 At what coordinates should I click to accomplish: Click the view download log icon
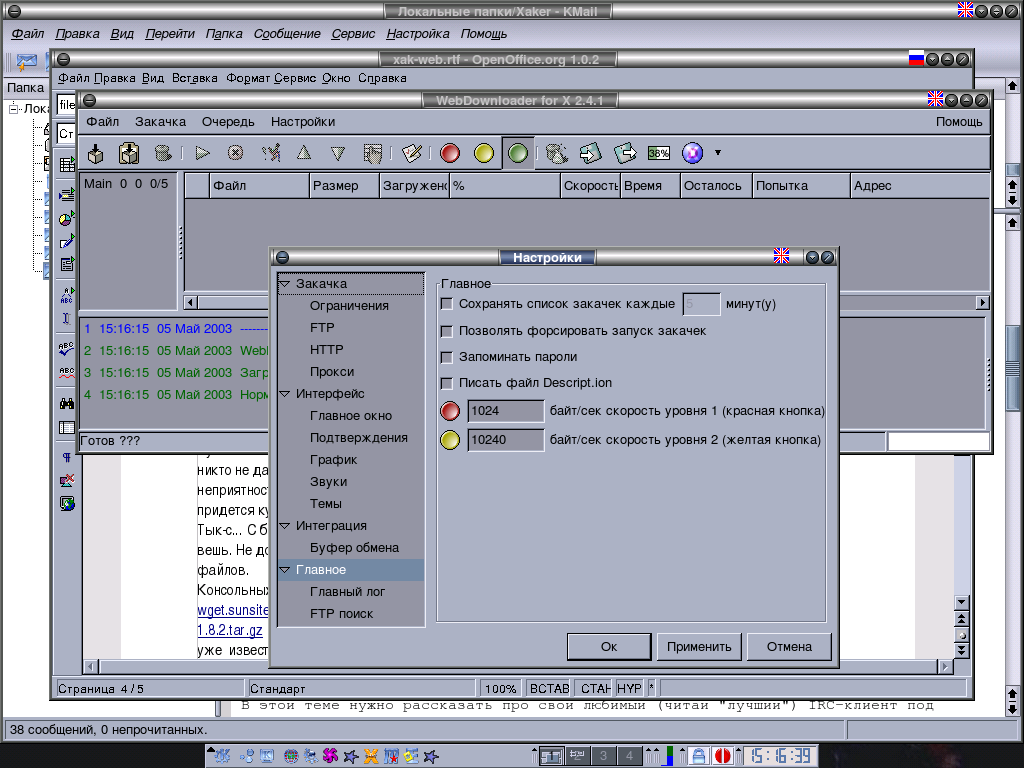[372, 153]
